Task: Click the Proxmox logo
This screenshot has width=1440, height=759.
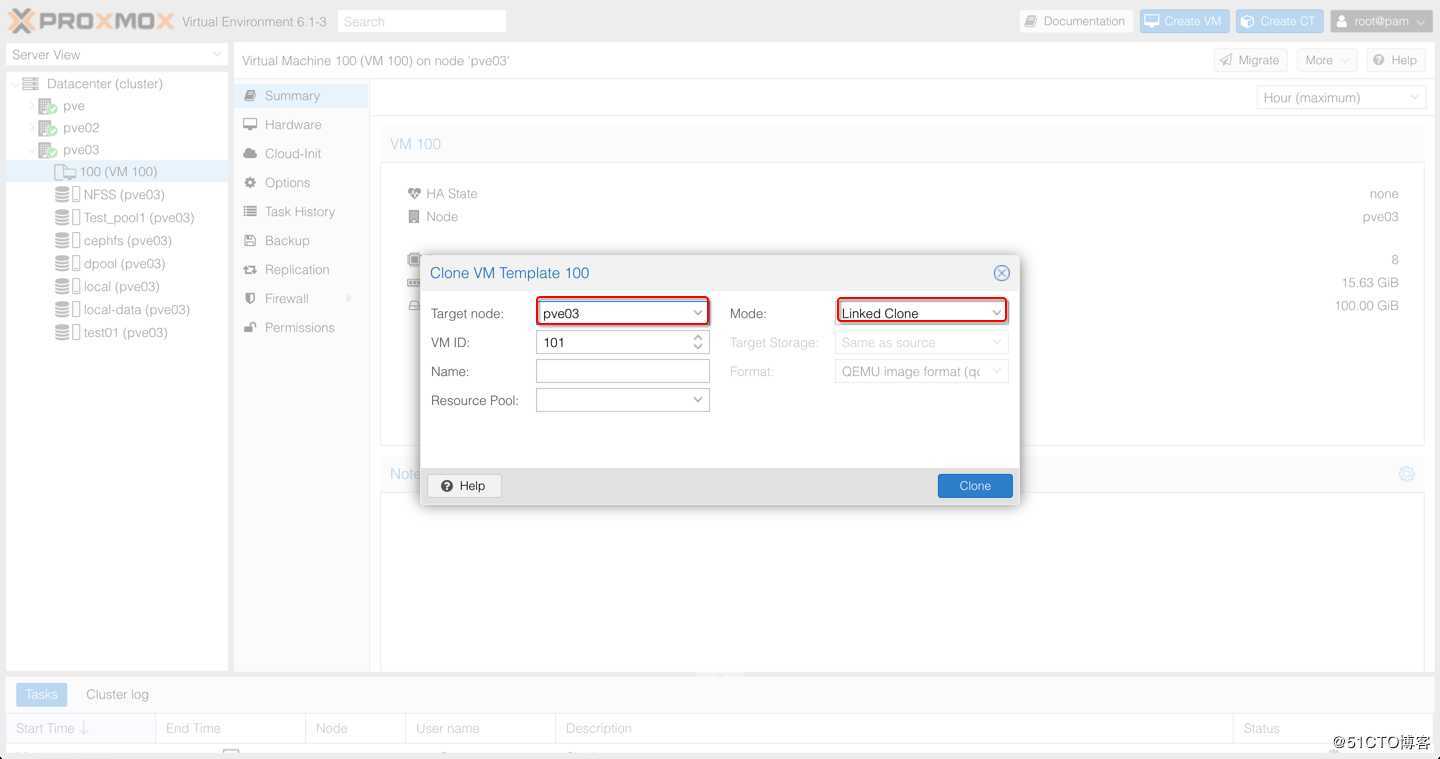Action: pyautogui.click(x=92, y=21)
